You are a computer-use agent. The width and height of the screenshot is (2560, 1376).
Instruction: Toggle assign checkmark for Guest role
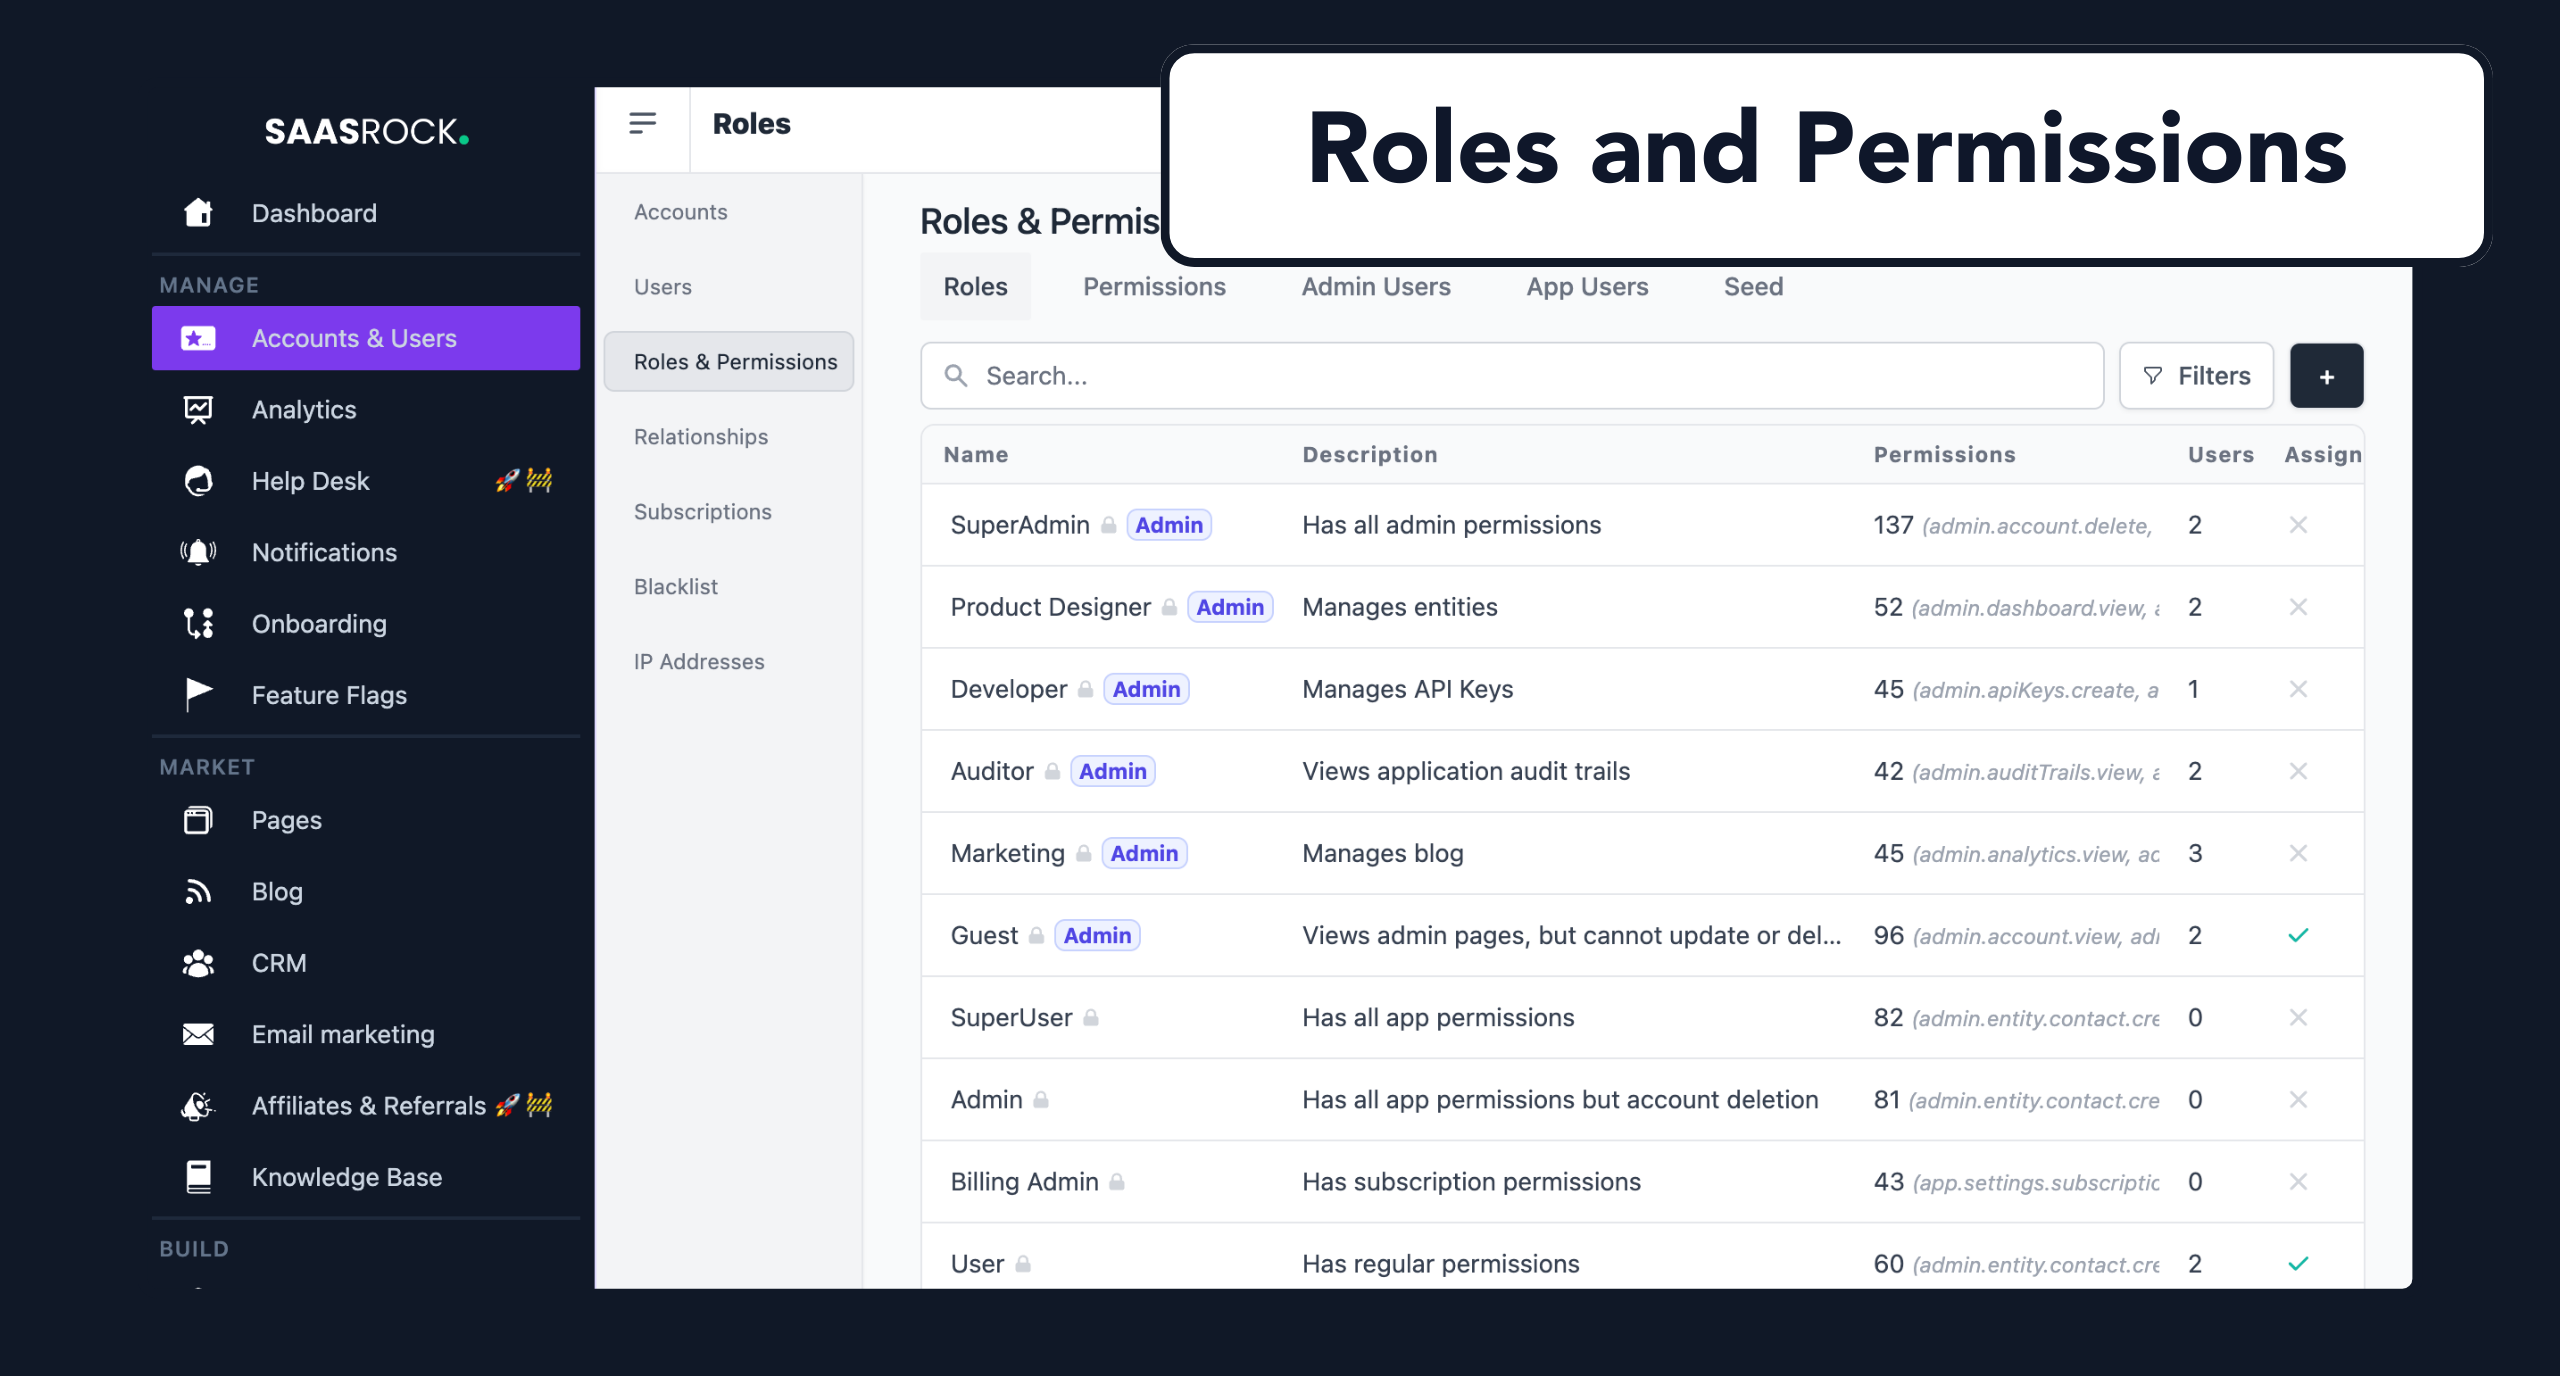tap(2298, 935)
